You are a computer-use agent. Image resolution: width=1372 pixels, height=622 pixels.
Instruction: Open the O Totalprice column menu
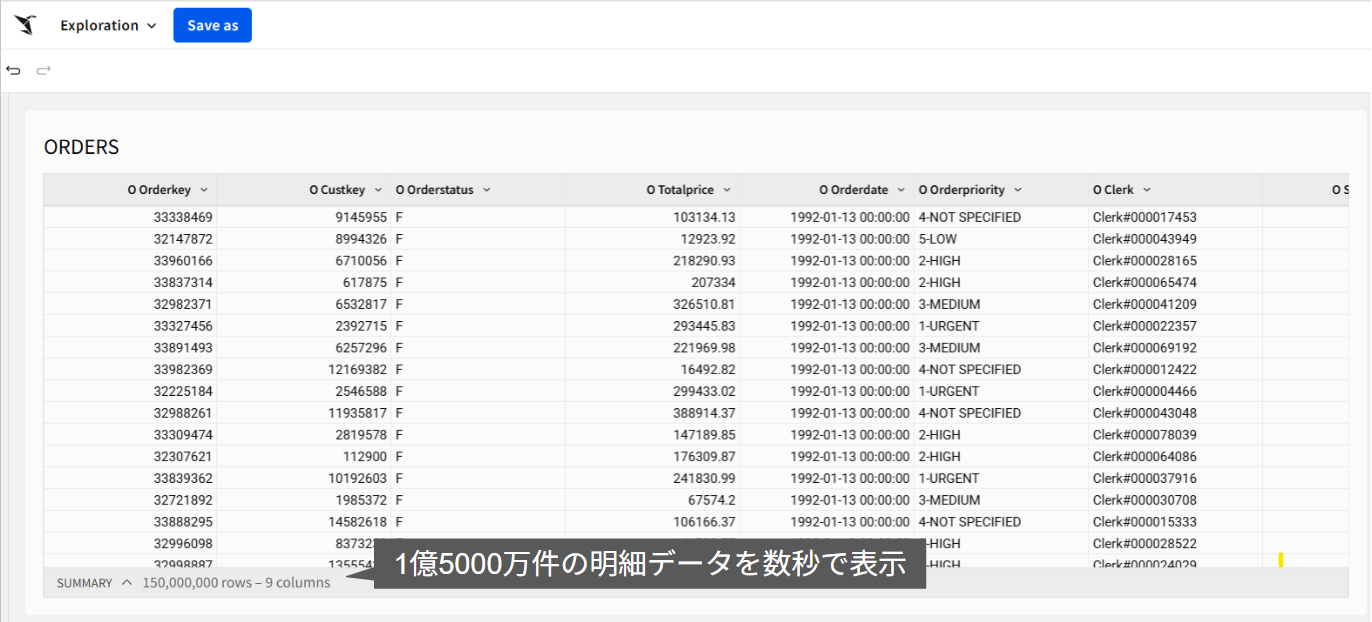(x=727, y=189)
